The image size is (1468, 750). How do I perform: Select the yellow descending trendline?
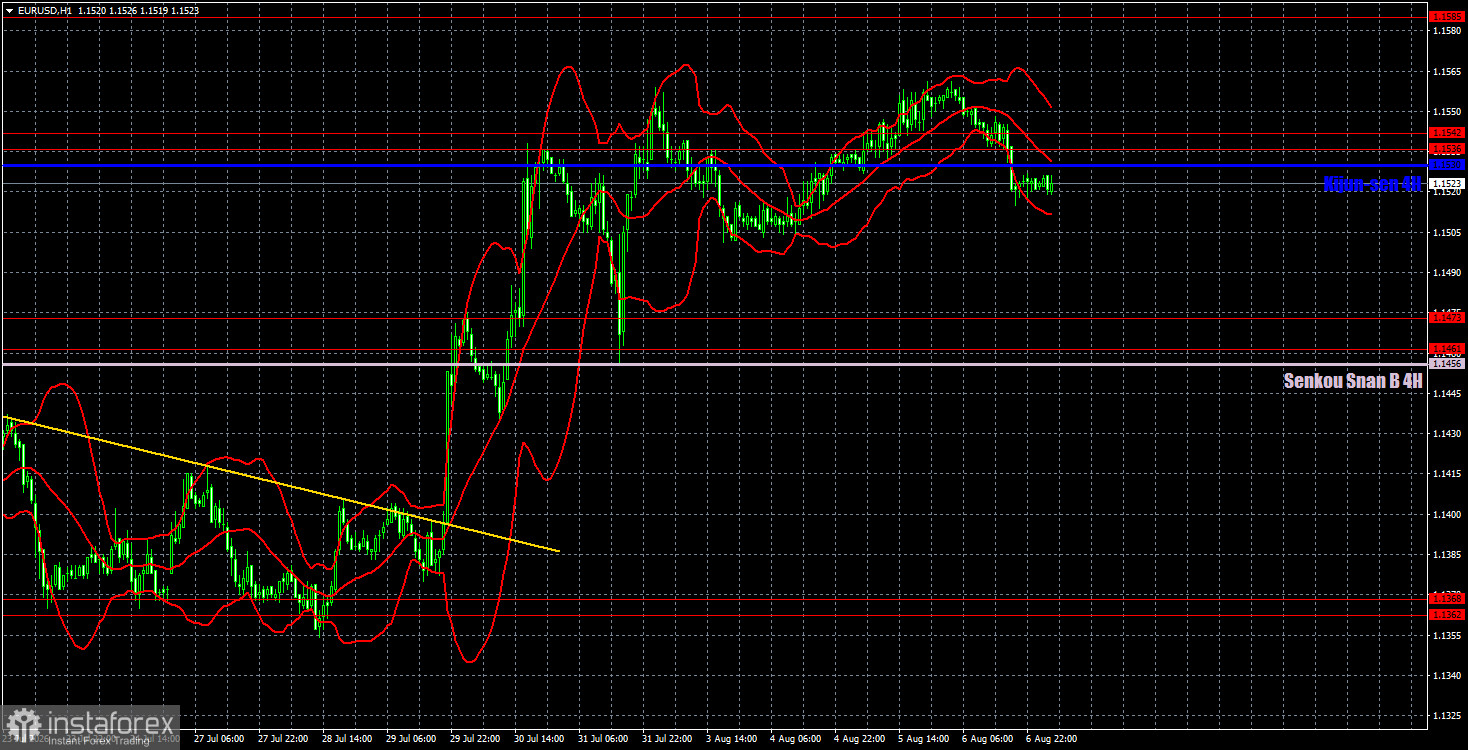pos(280,484)
